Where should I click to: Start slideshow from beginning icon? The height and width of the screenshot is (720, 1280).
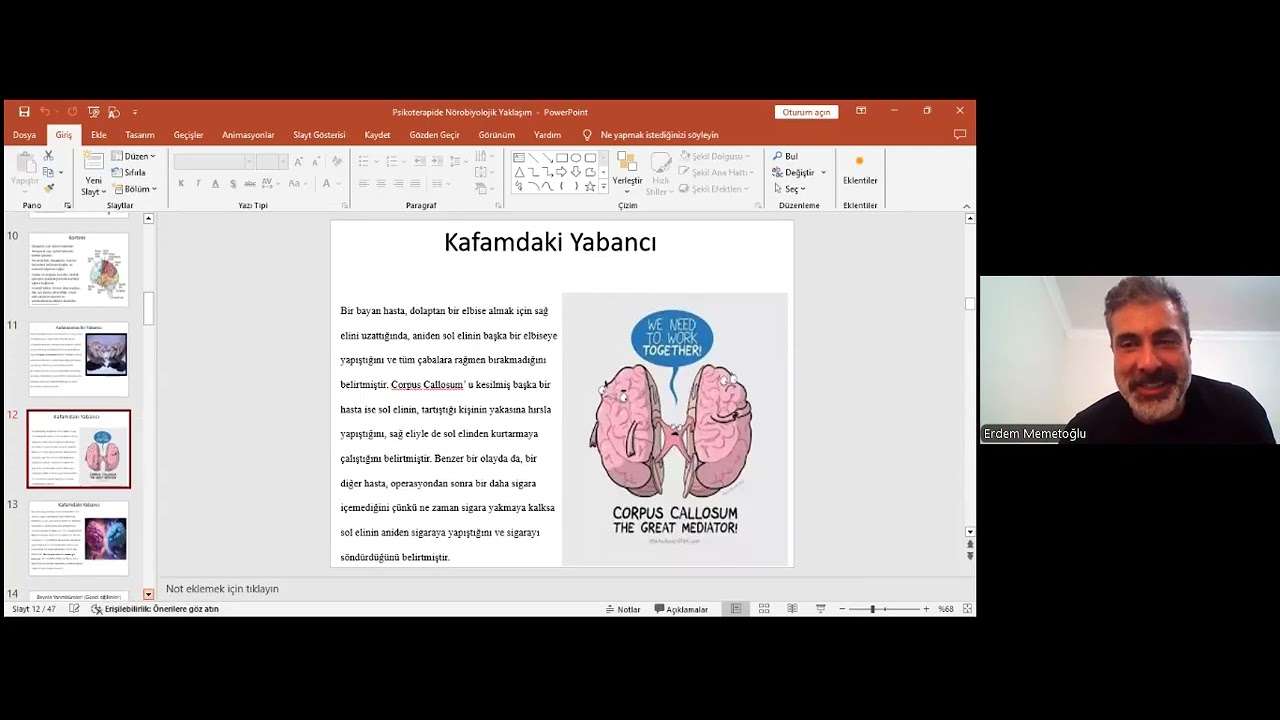(x=93, y=112)
